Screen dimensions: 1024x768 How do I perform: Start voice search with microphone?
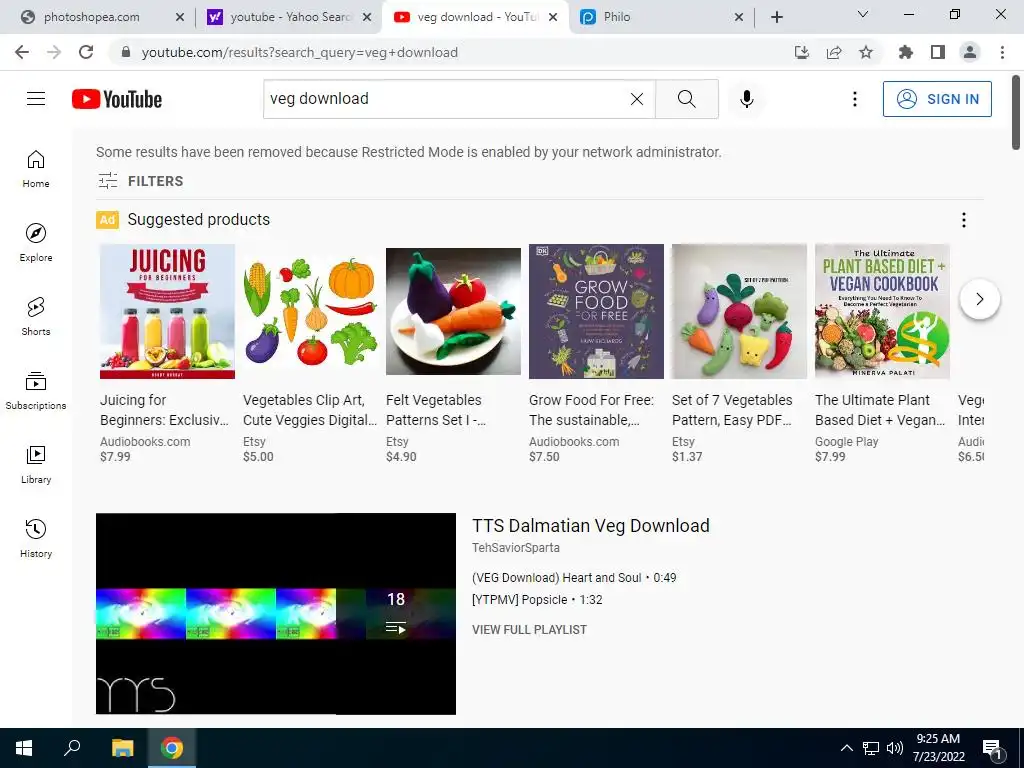746,99
